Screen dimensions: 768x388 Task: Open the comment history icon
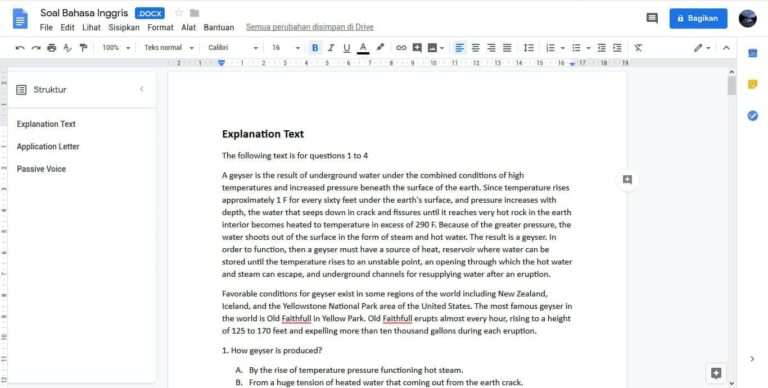pos(651,18)
